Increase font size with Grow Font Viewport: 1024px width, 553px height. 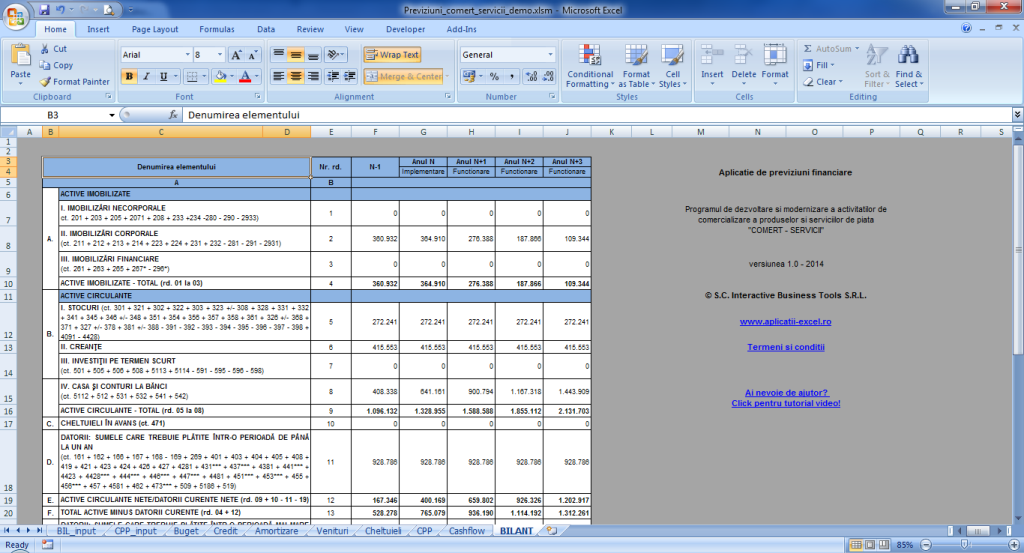click(x=236, y=55)
